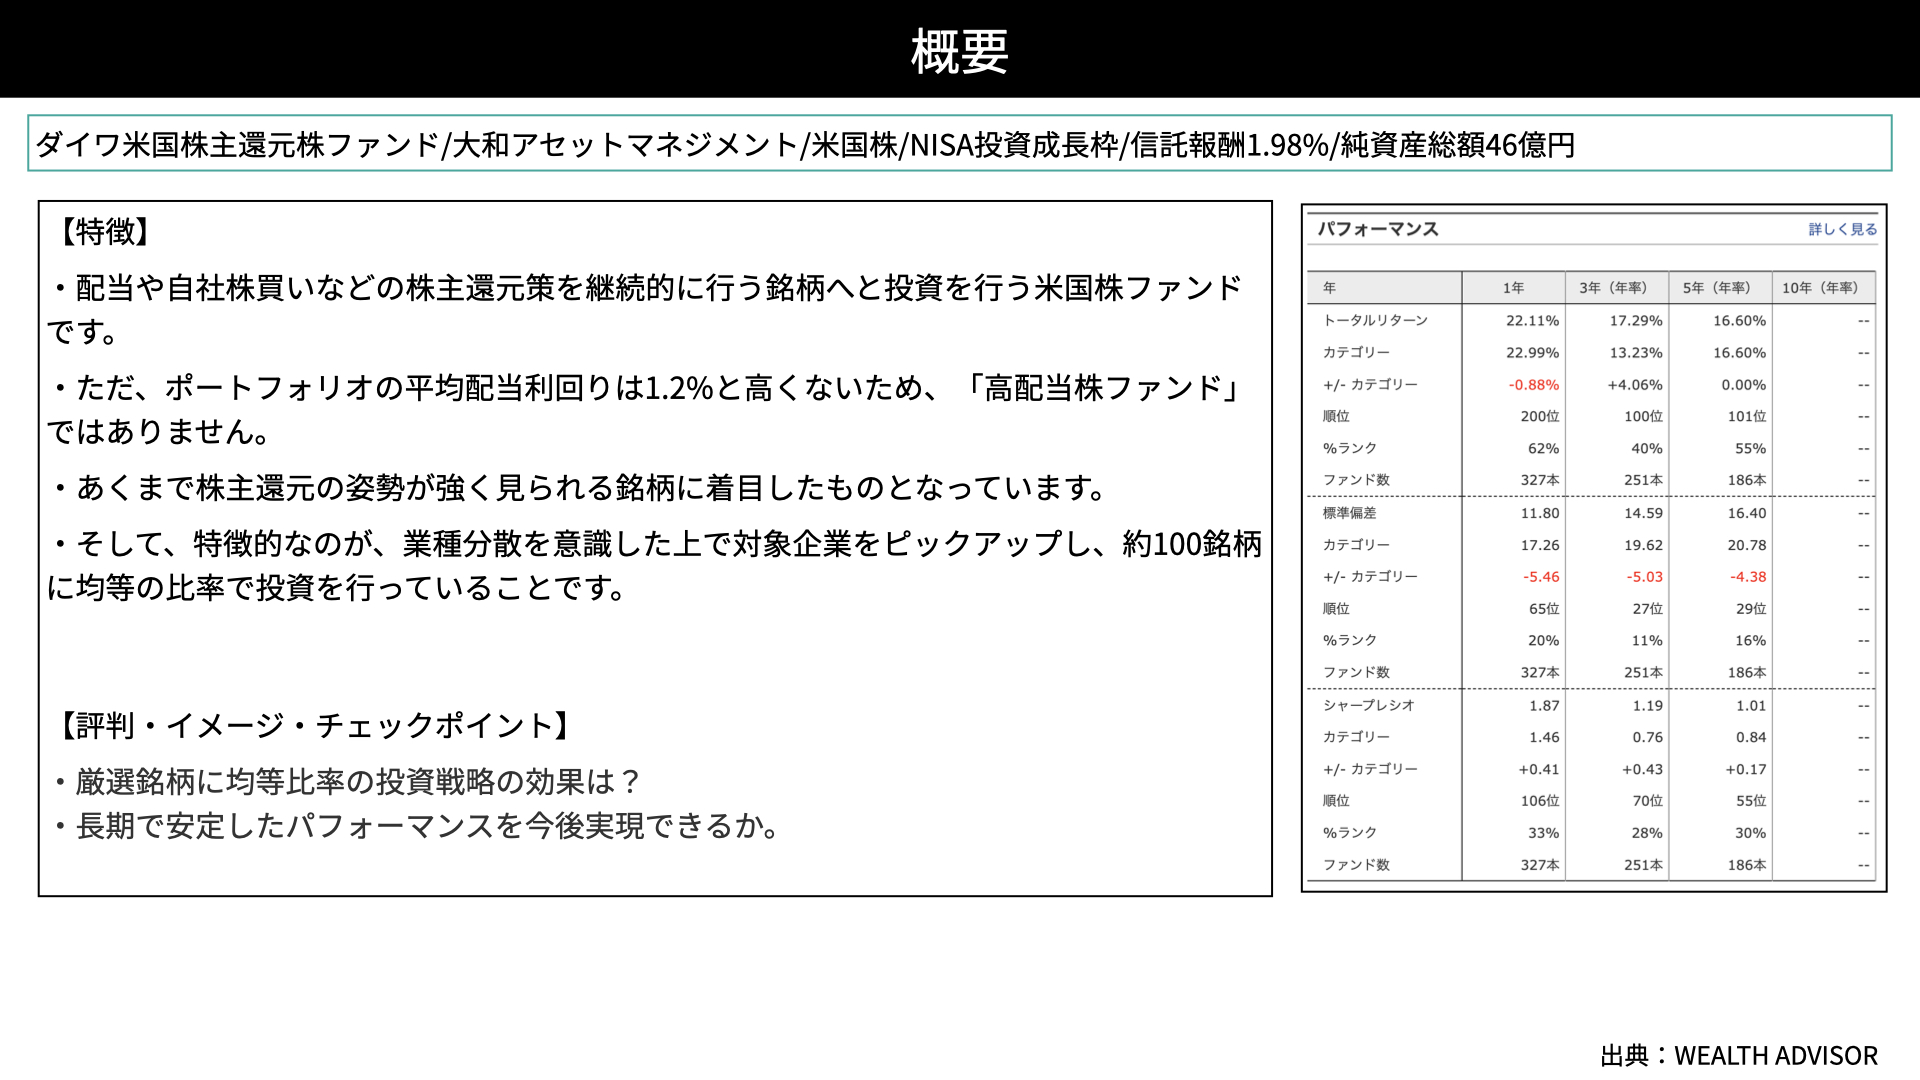Click the +0.41 value
Viewport: 1920px width, 1080px height.
pos(1539,770)
